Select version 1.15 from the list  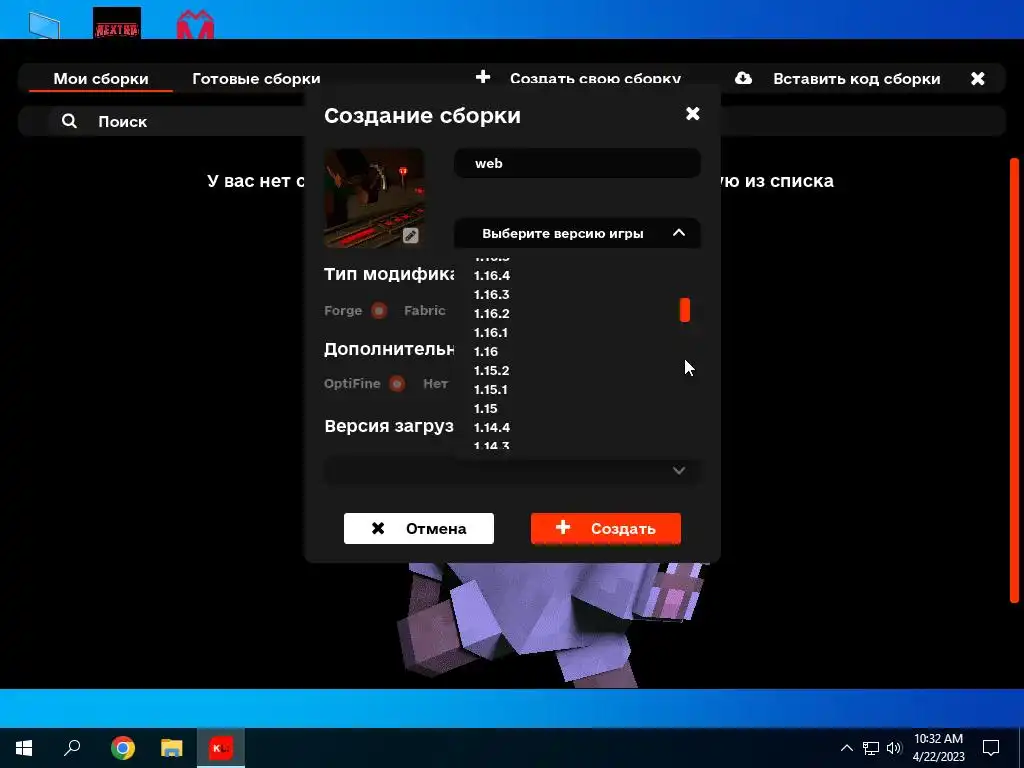[x=486, y=408]
